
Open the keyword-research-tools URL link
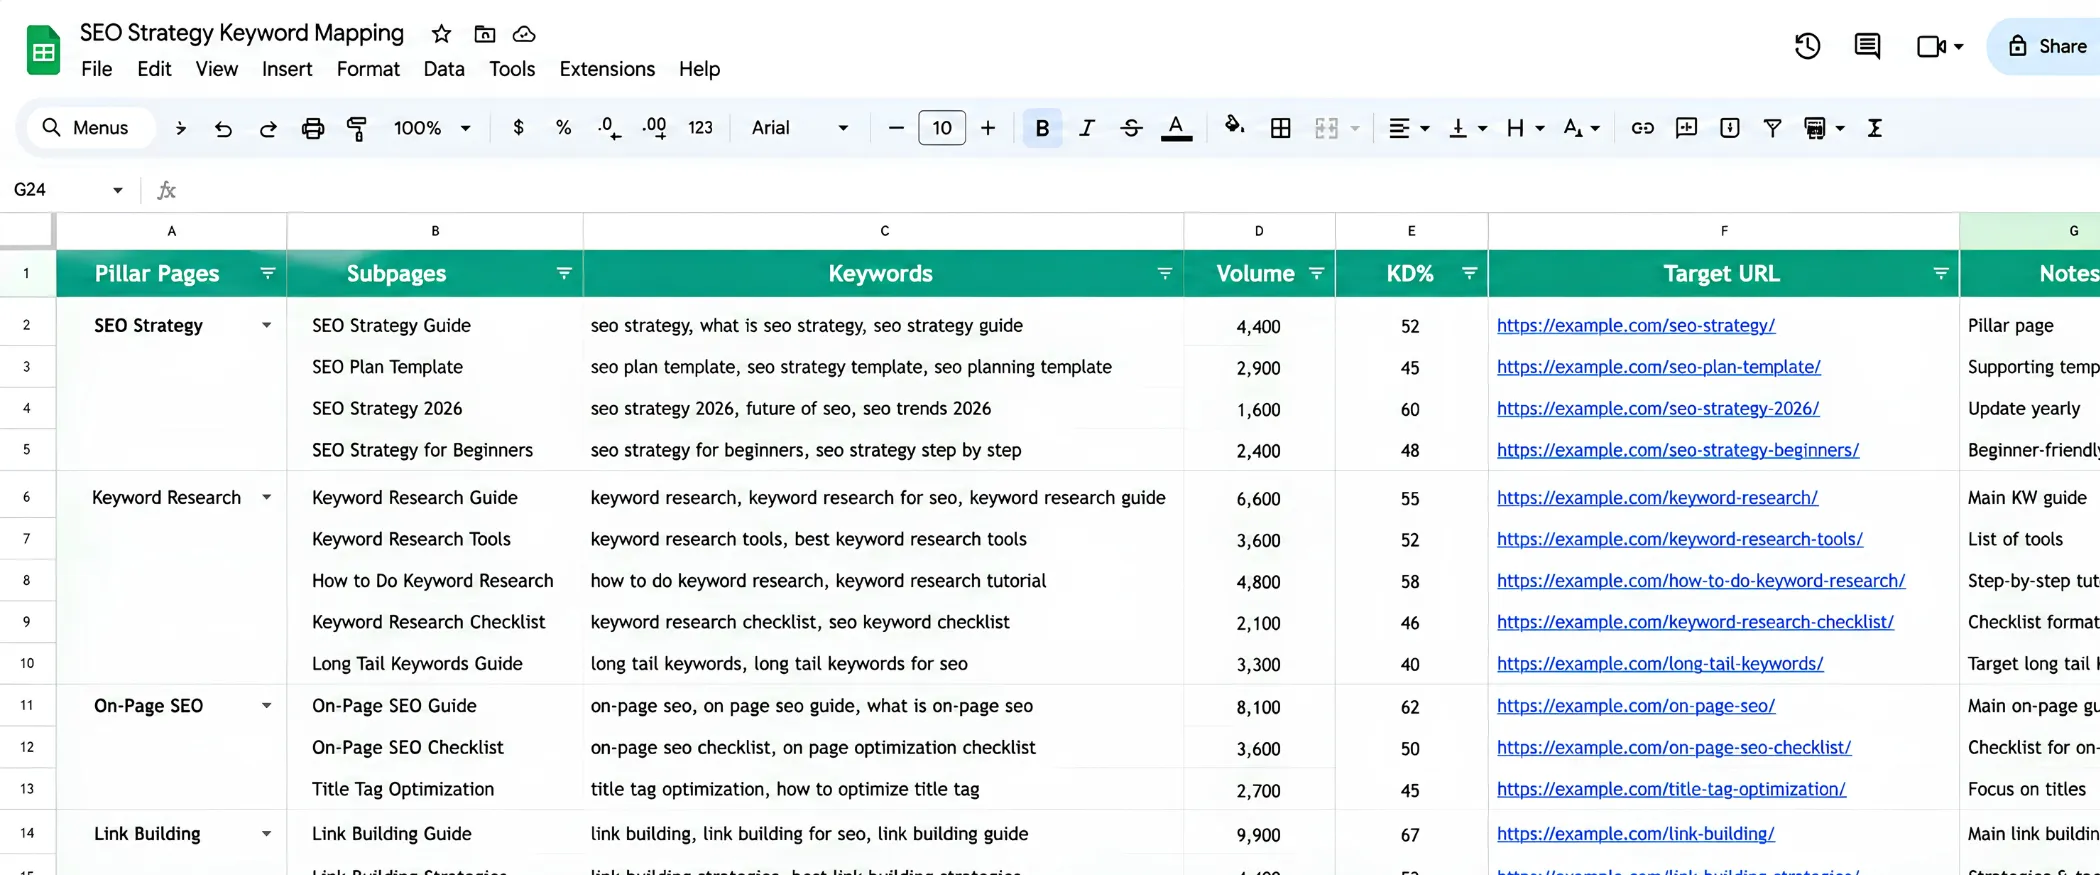tap(1679, 539)
